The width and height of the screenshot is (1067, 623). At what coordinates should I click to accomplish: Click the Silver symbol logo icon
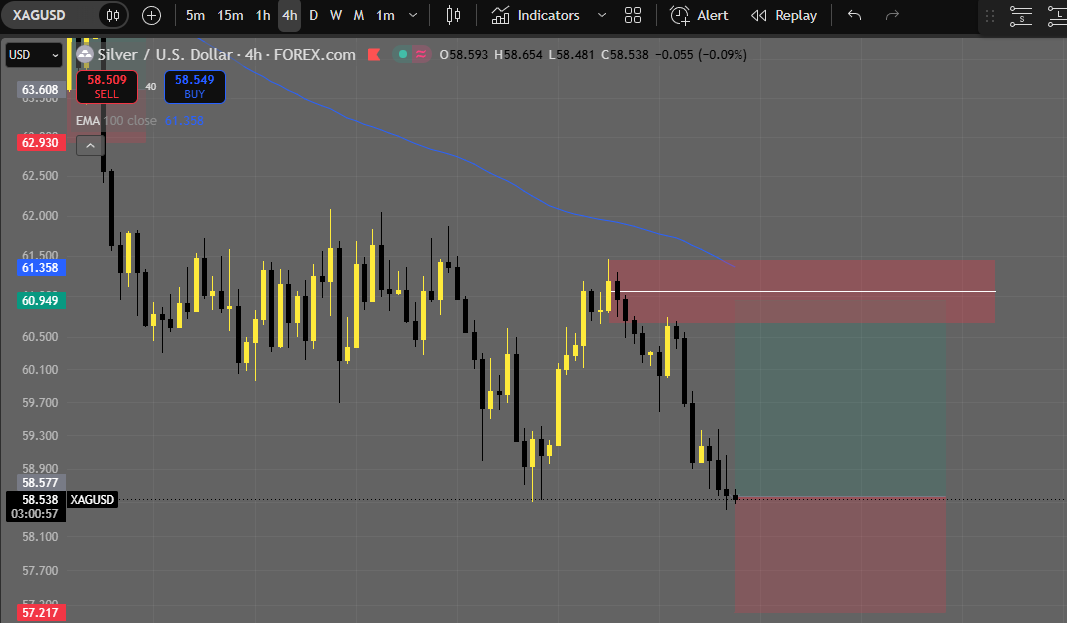pyautogui.click(x=85, y=54)
